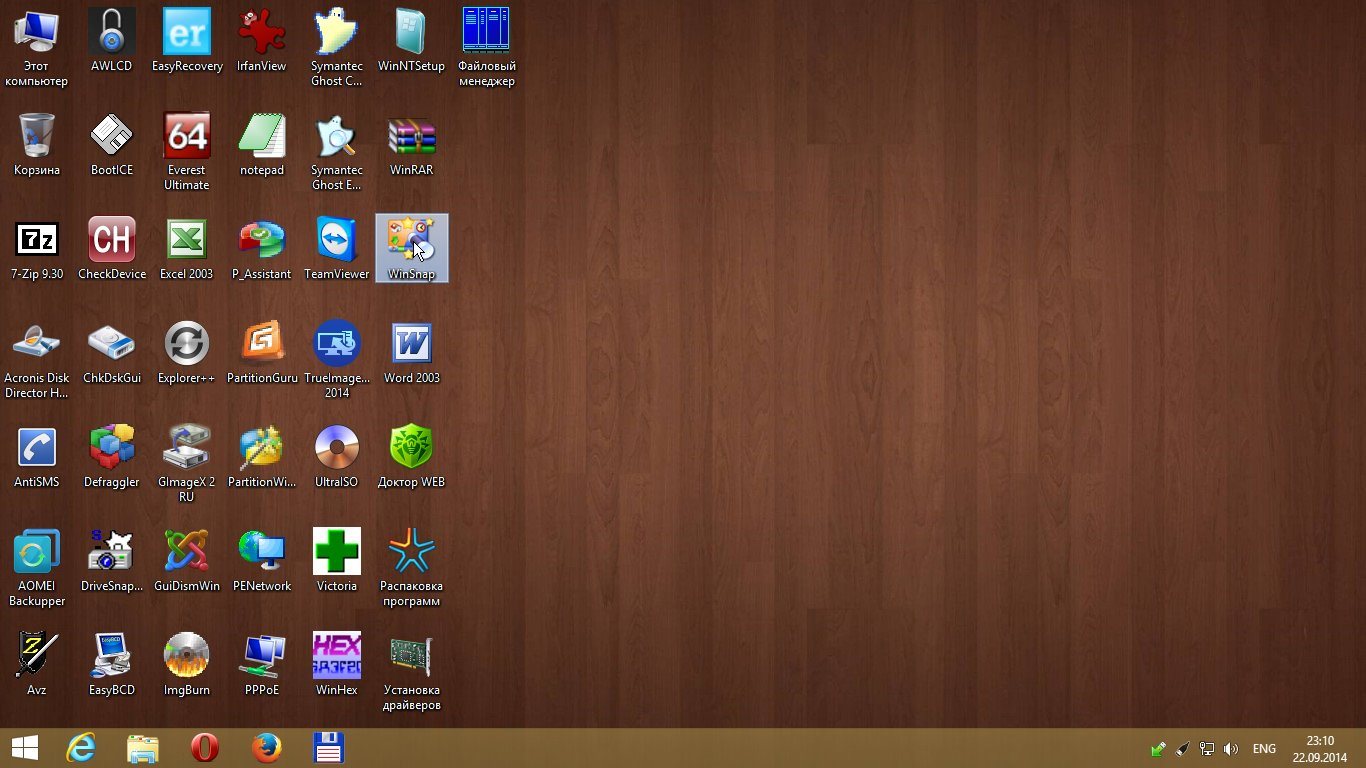Viewport: 1366px width, 768px height.
Task: Click the tray icon beside network
Action: pos(1183,749)
